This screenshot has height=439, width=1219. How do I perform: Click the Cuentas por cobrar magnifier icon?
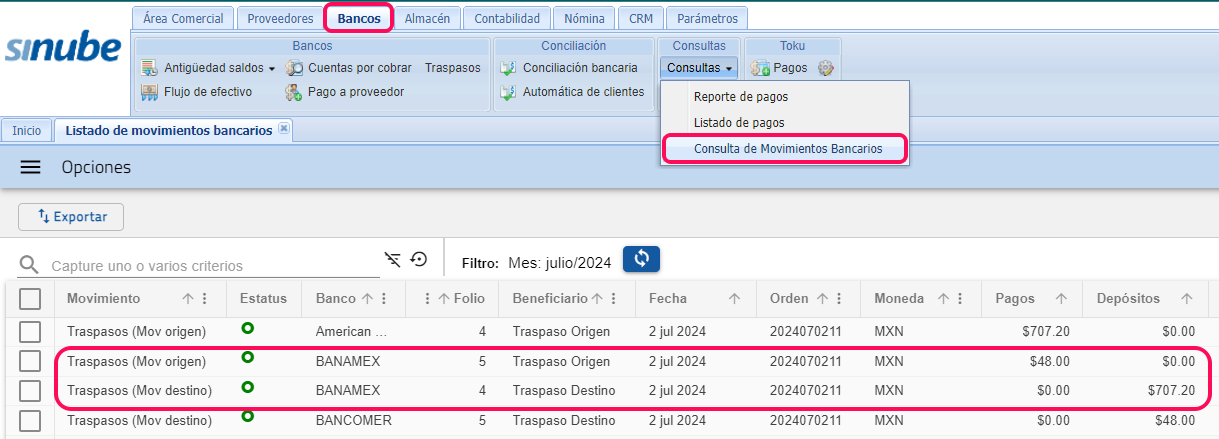point(294,68)
